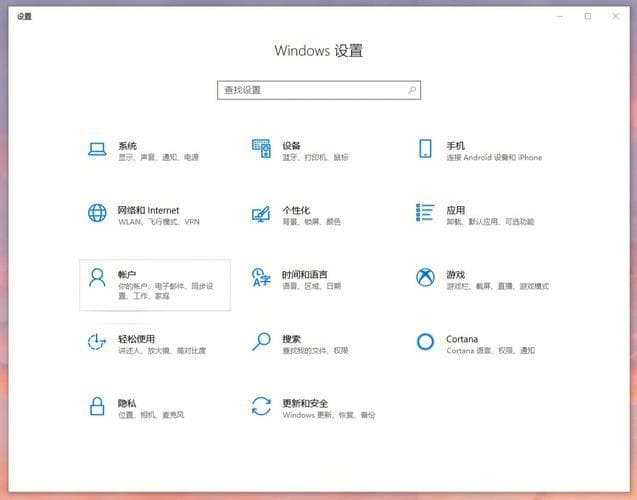The width and height of the screenshot is (637, 500).
Task: Open the 更新和安全 refresh arrows icon
Action: click(261, 406)
